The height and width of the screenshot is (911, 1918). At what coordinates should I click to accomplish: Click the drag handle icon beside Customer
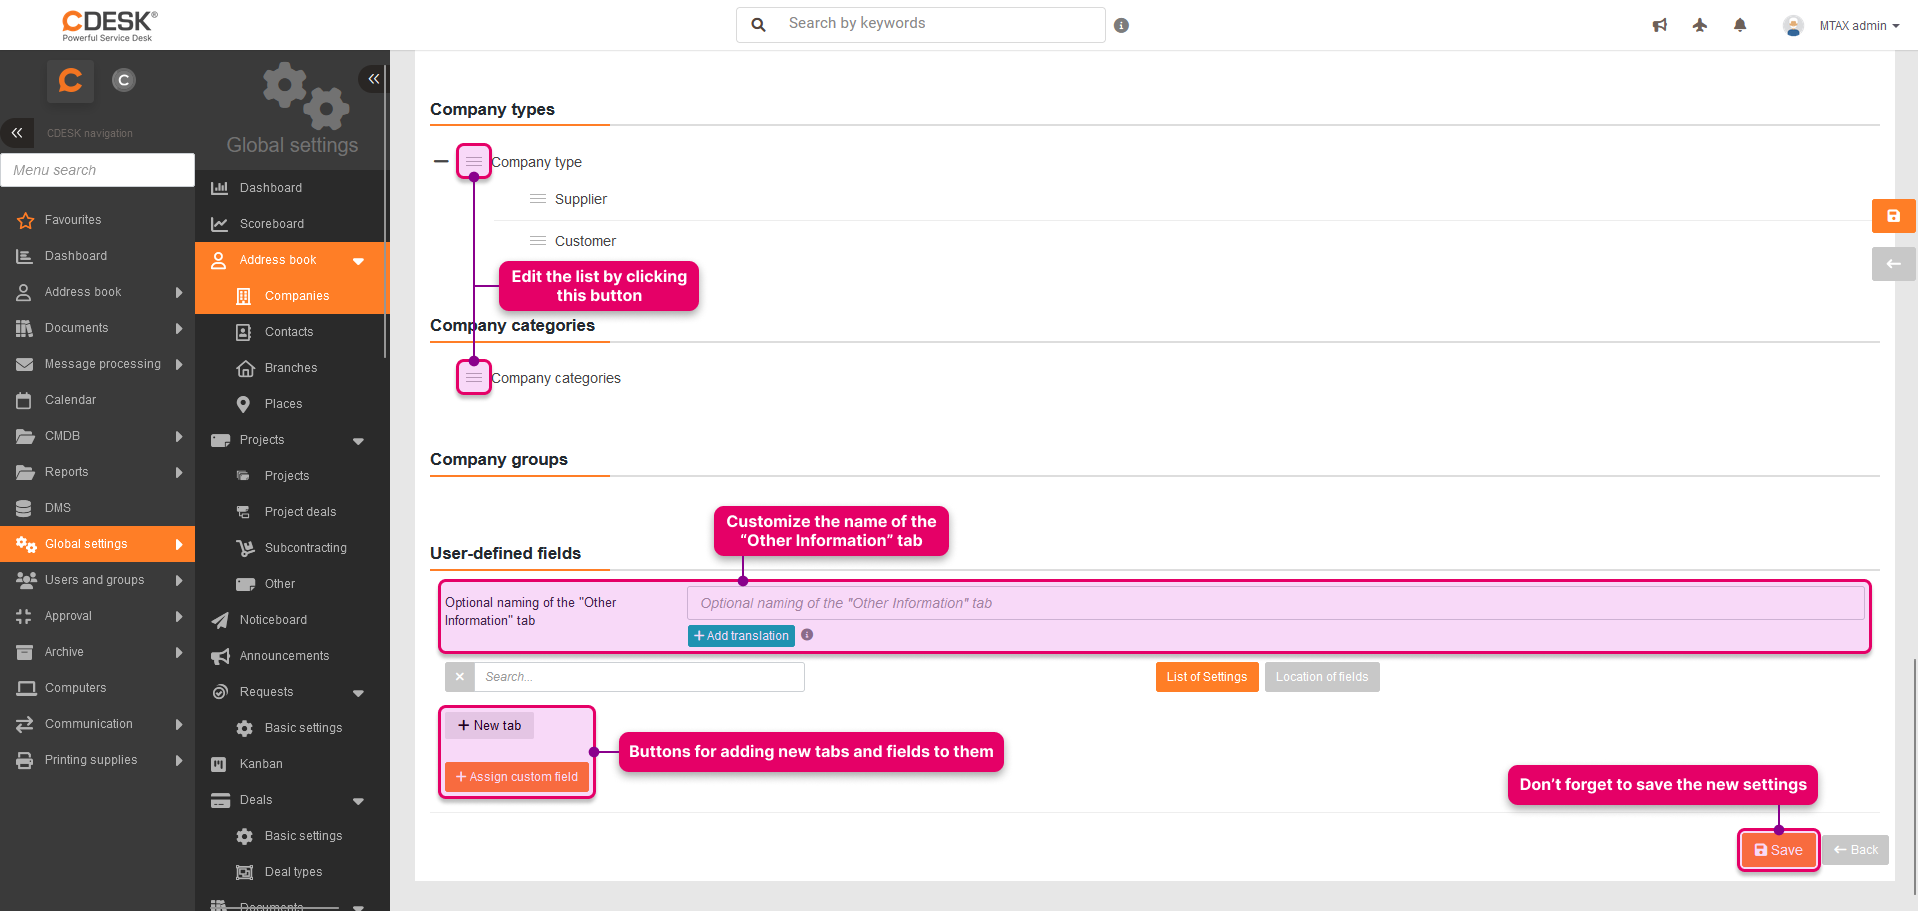pyautogui.click(x=538, y=241)
